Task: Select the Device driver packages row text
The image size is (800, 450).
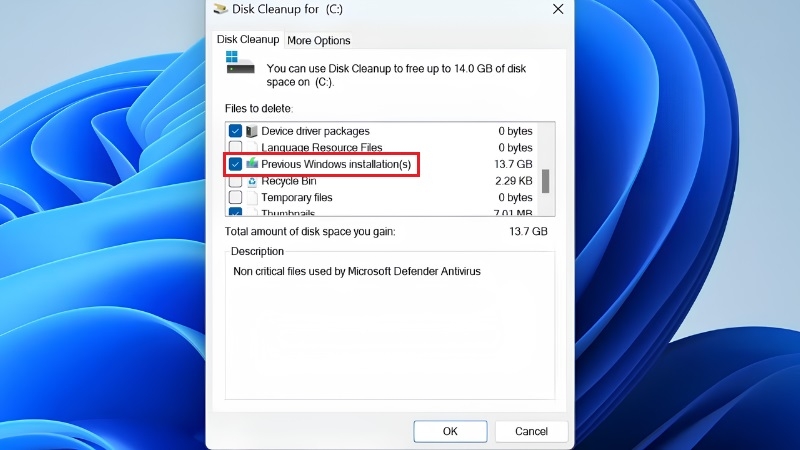Action: (315, 131)
